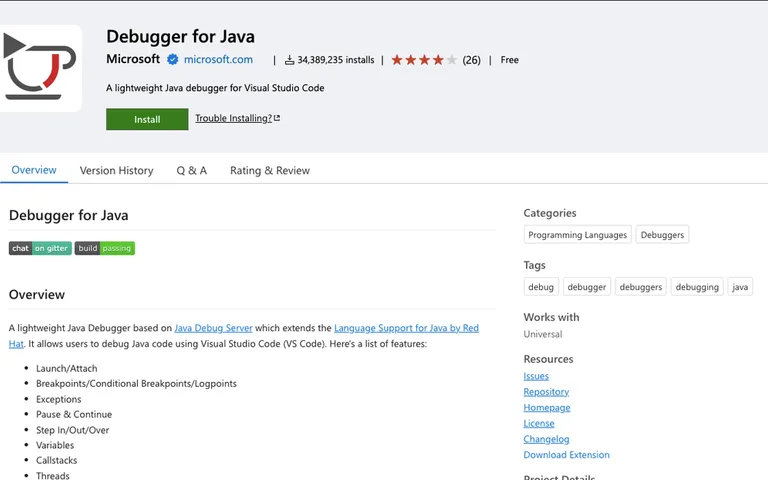Open the Homepage resource link
Viewport: 768px width, 480px height.
pyautogui.click(x=547, y=408)
